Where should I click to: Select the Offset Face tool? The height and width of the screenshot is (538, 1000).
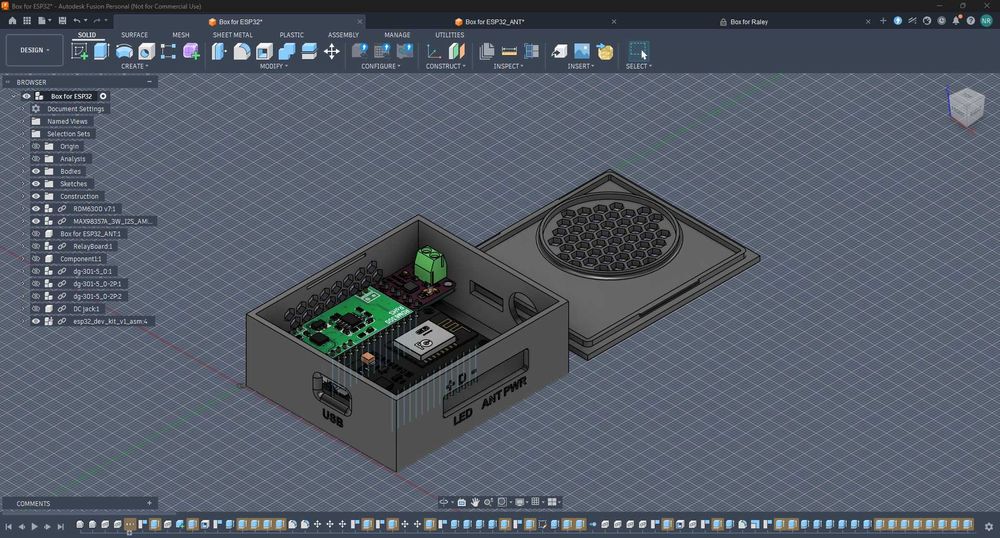click(x=309, y=51)
